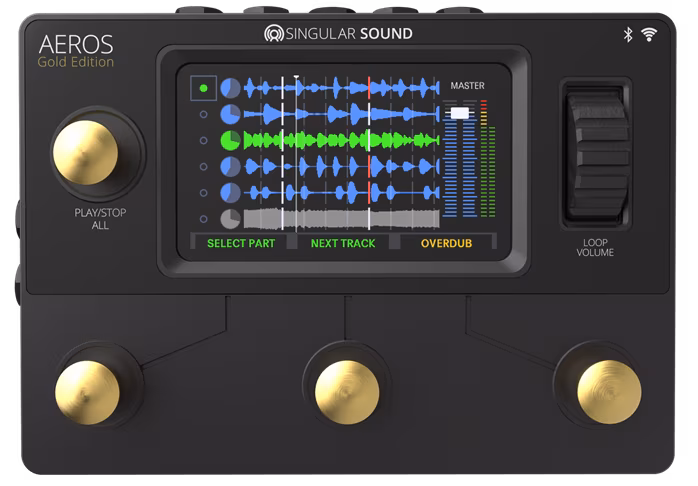Viewport: 698px width, 486px height.
Task: Click the Gold Edition text
Action: [x=76, y=62]
